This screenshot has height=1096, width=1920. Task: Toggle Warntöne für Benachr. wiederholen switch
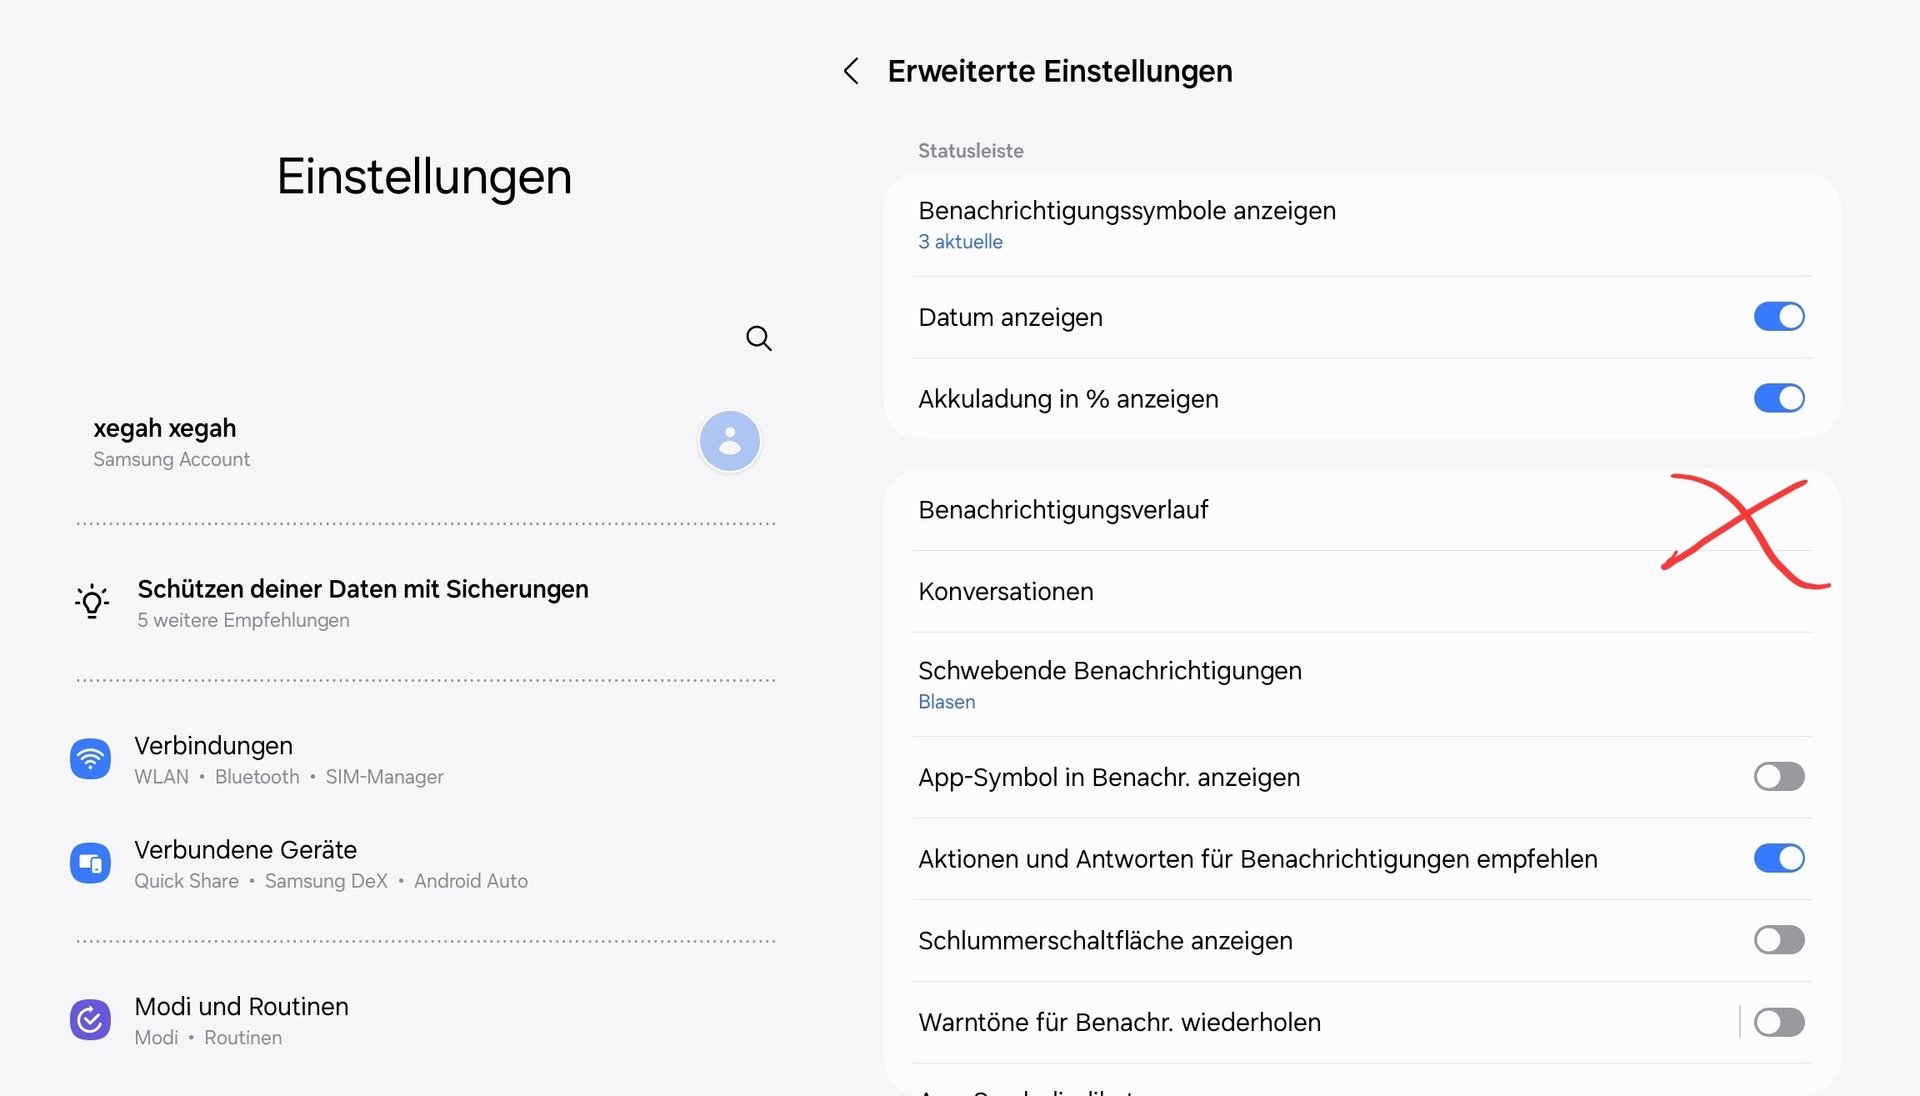pos(1779,1022)
